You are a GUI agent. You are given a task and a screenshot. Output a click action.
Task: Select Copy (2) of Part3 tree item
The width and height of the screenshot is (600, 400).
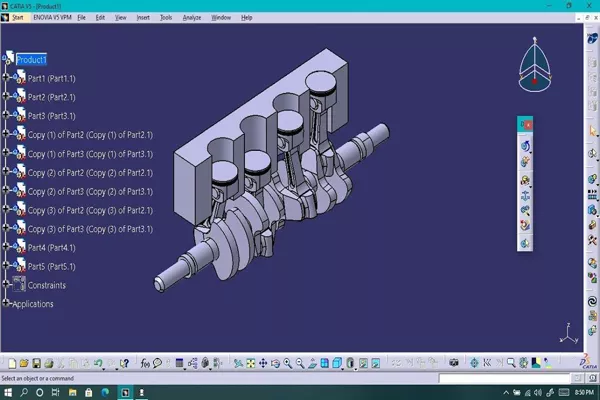pos(90,191)
